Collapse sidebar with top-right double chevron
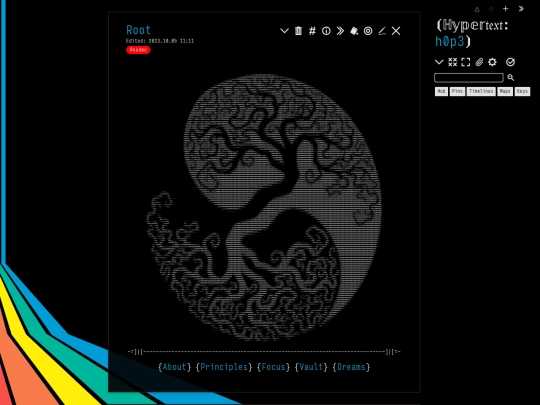540x405 pixels. pyautogui.click(x=521, y=9)
